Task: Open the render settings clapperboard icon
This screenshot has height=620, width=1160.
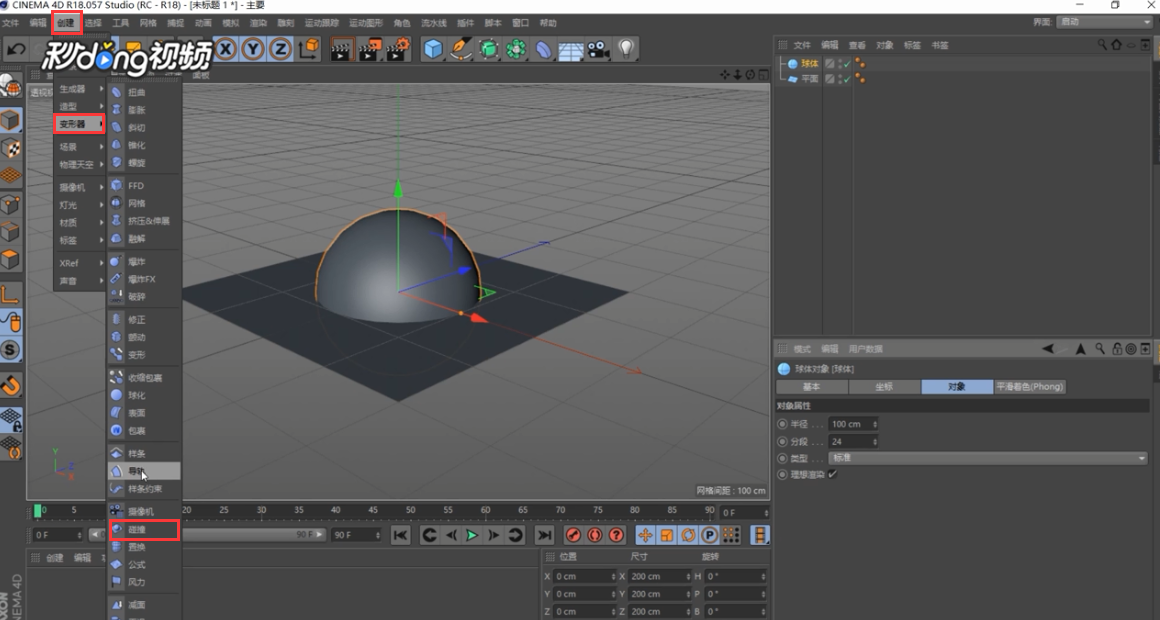Action: point(398,48)
